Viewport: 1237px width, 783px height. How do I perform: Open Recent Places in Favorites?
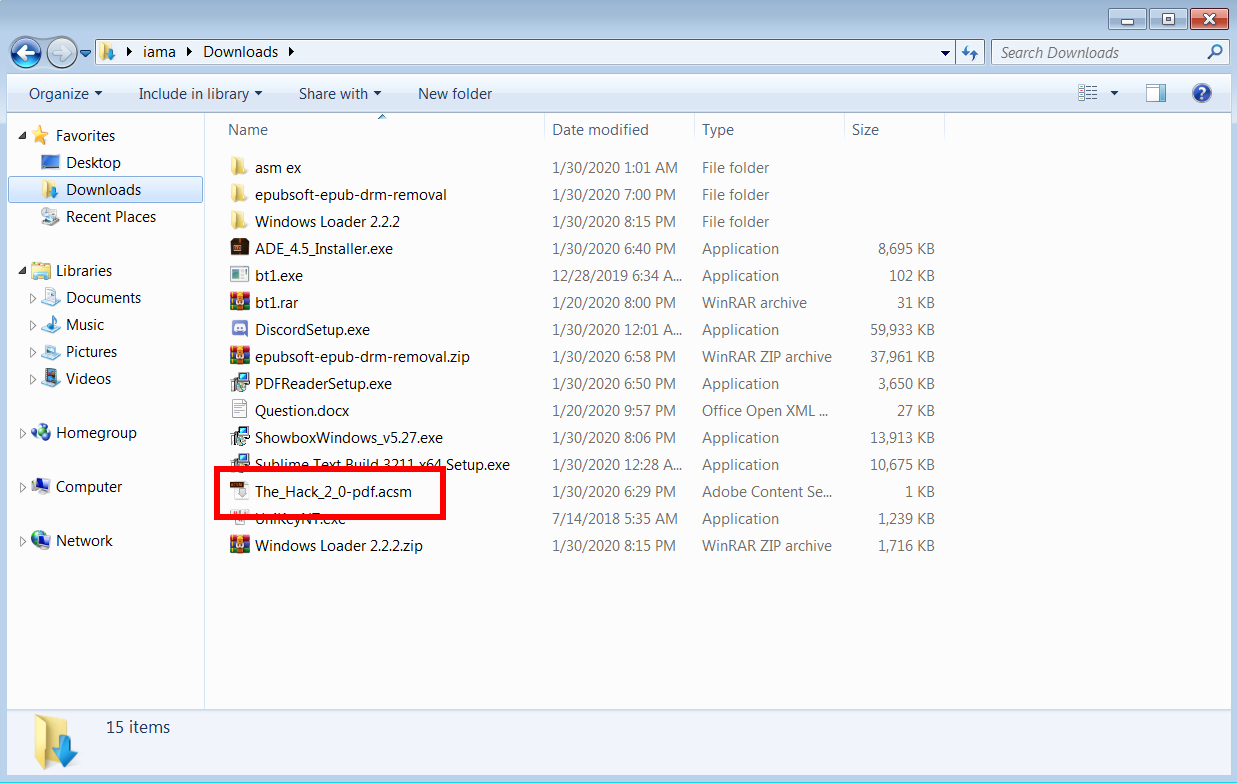coord(111,216)
